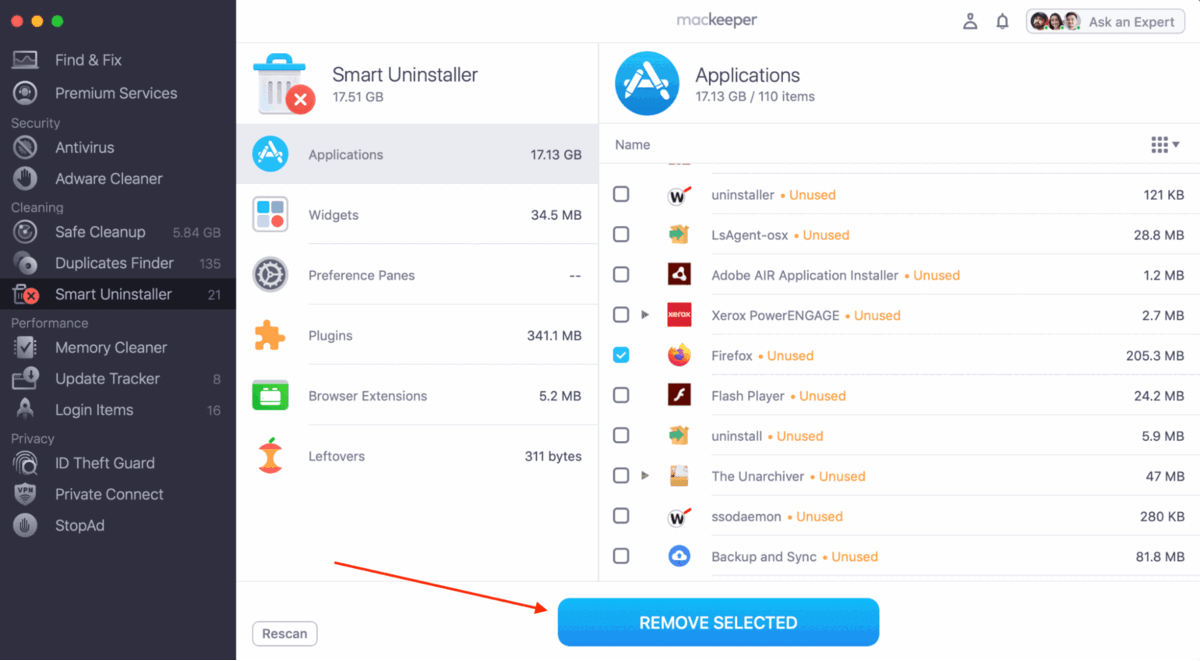Screen dimensions: 1200x661
Task: Open the notifications bell icon
Action: point(1002,21)
